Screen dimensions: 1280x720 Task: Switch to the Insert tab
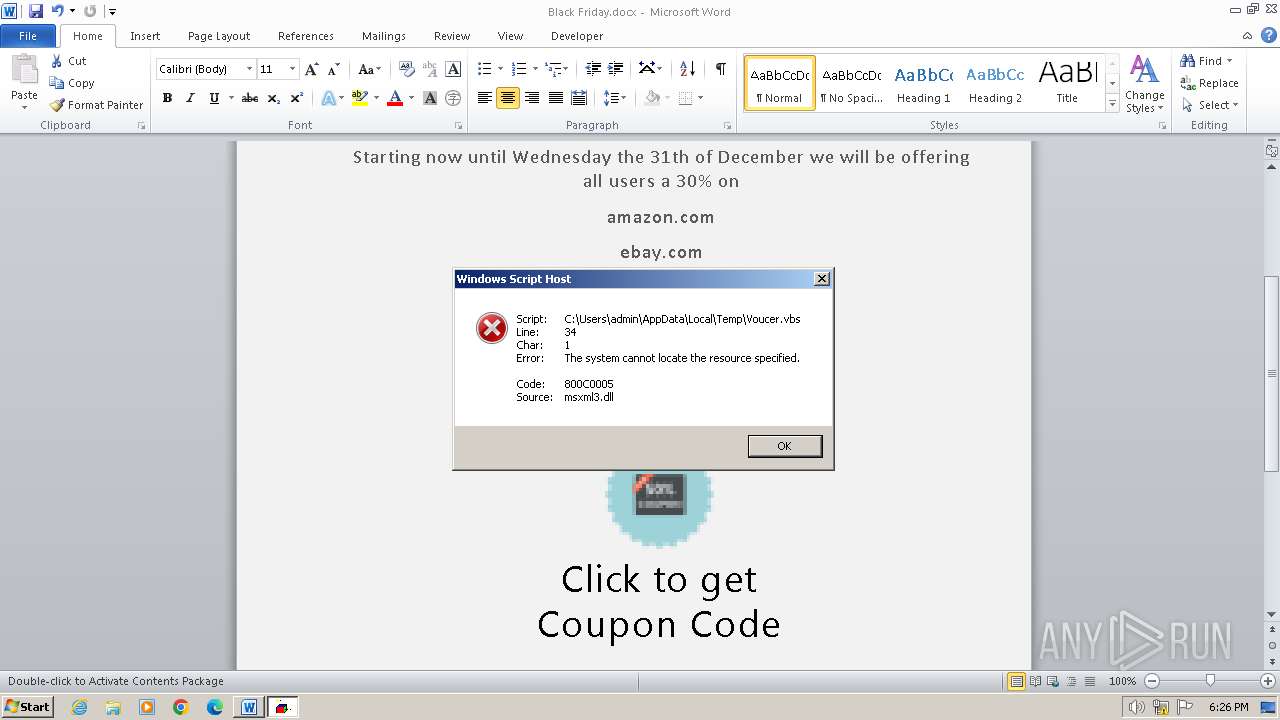145,36
